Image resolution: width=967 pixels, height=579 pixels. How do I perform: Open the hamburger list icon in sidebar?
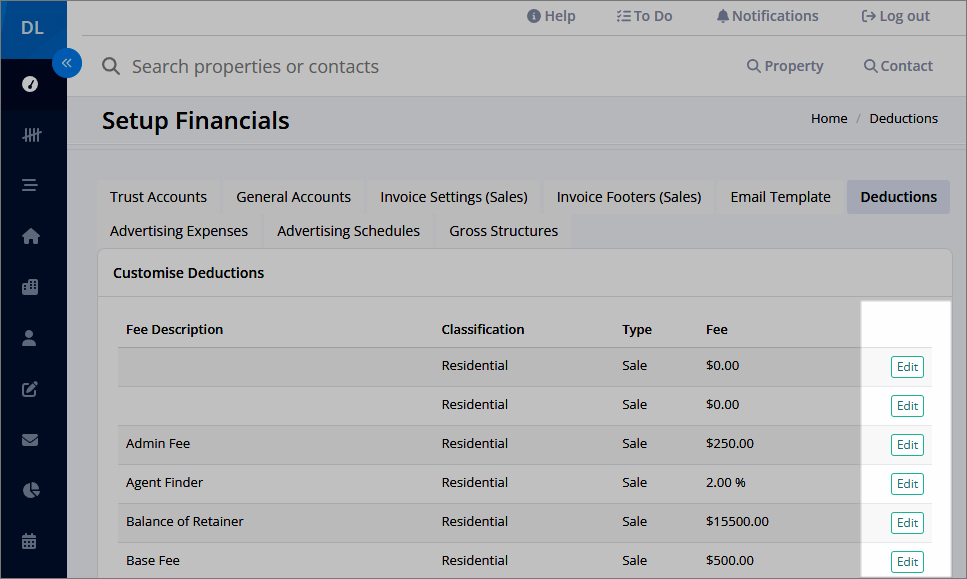click(30, 185)
